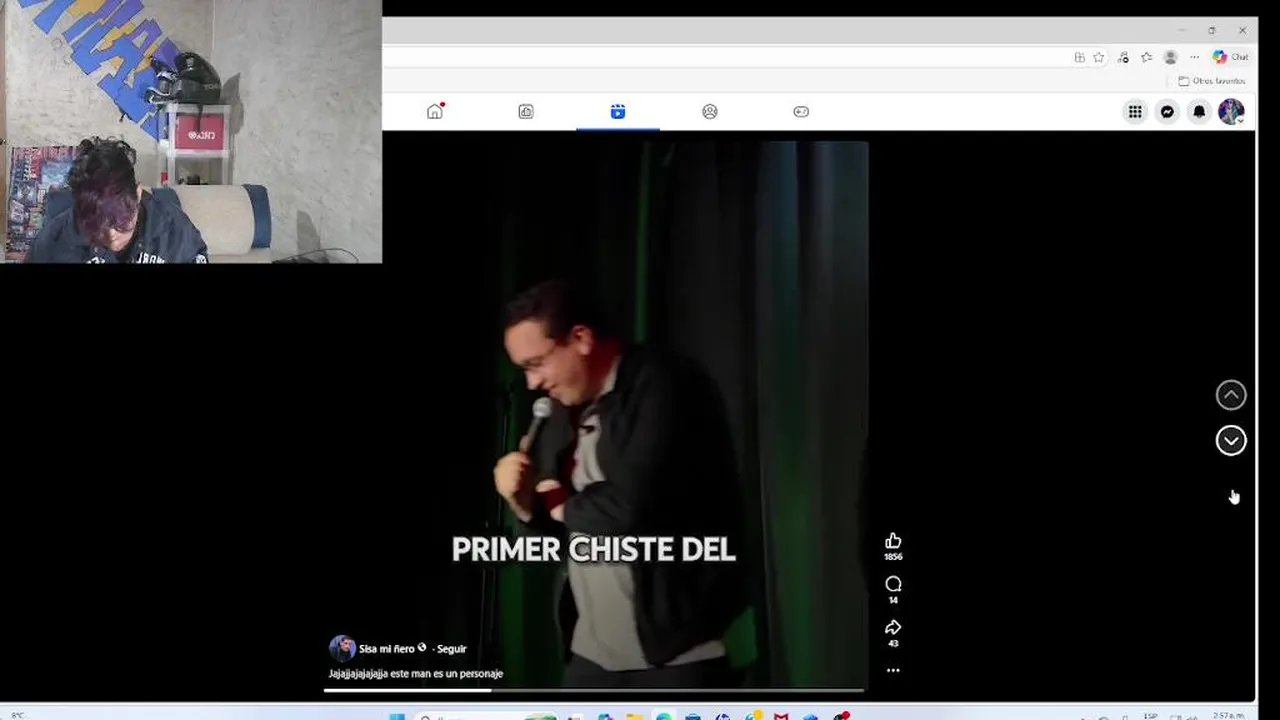The height and width of the screenshot is (720, 1280).
Task: Open the Edge browser profile icon
Action: click(1170, 57)
